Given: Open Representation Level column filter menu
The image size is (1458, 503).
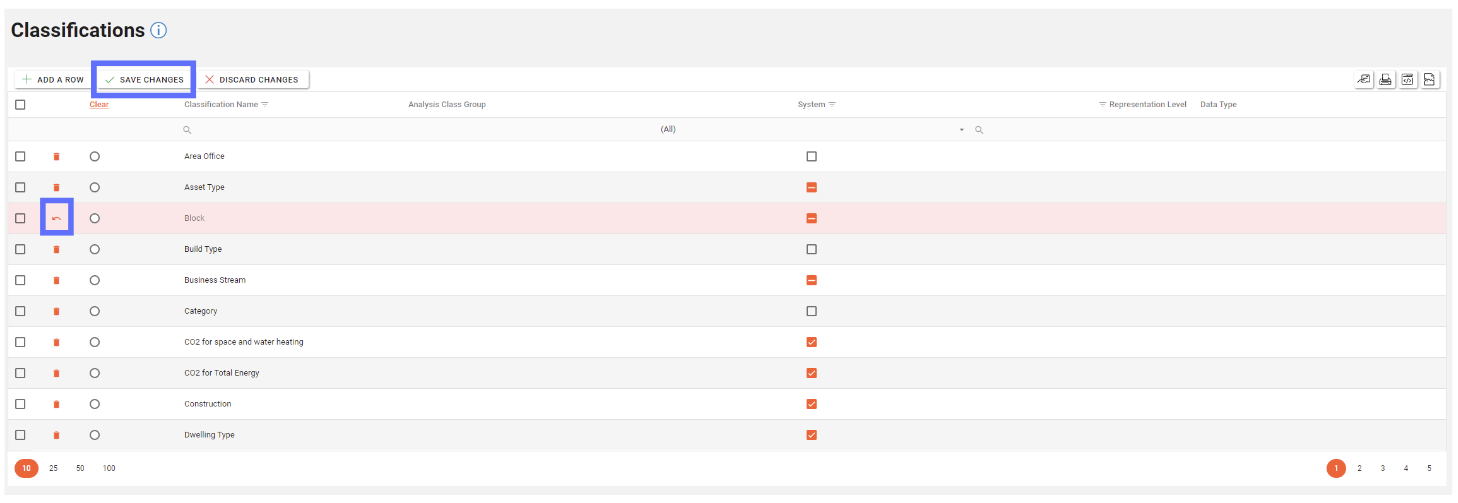Looking at the screenshot, I should pos(1102,104).
